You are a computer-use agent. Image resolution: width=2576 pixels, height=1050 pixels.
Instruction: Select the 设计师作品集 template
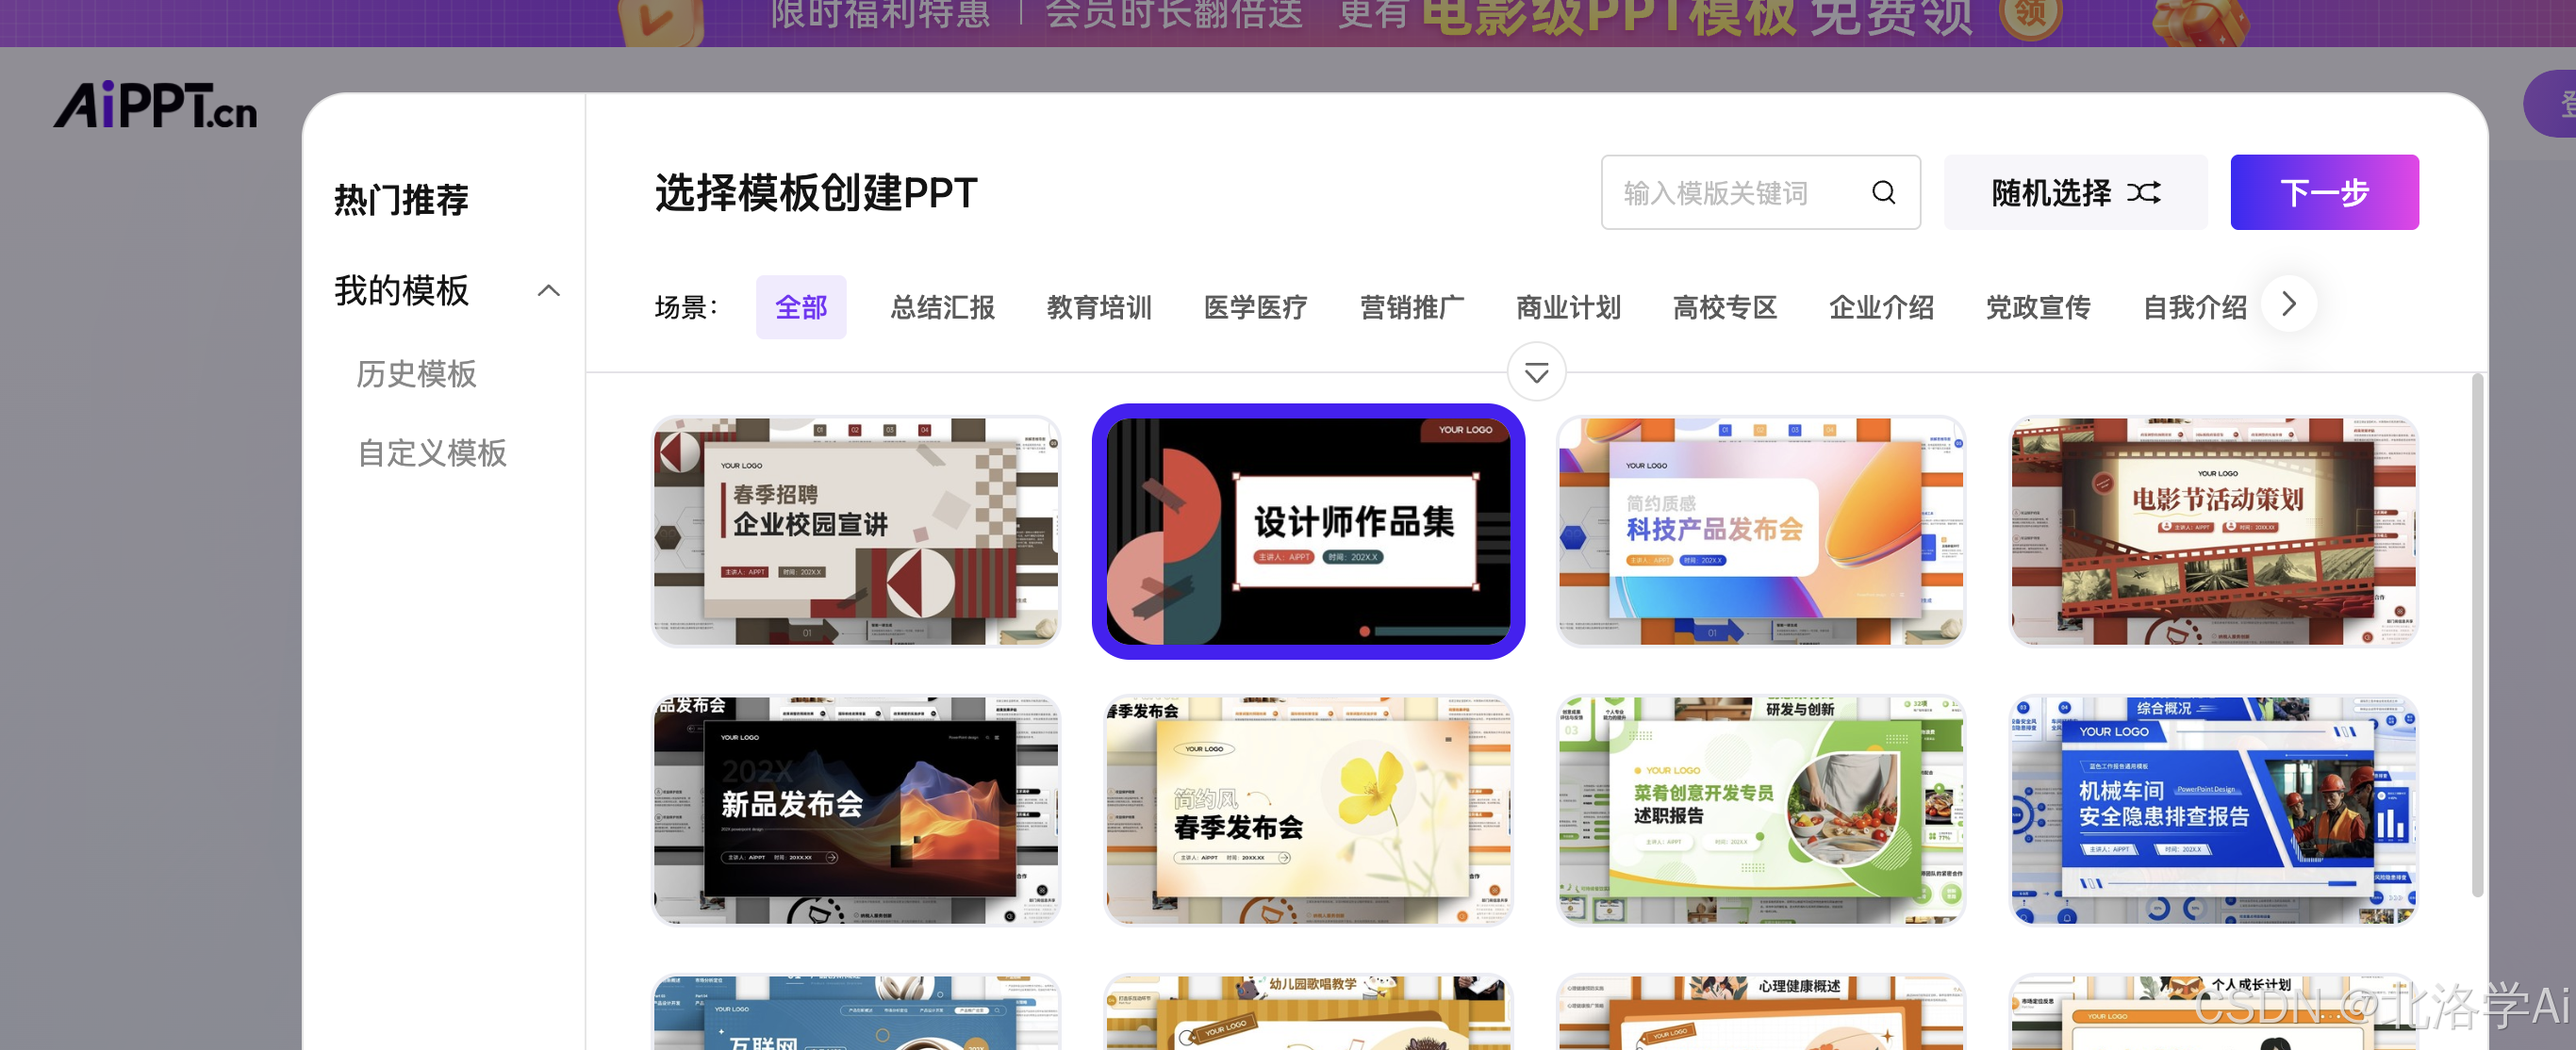[1308, 531]
